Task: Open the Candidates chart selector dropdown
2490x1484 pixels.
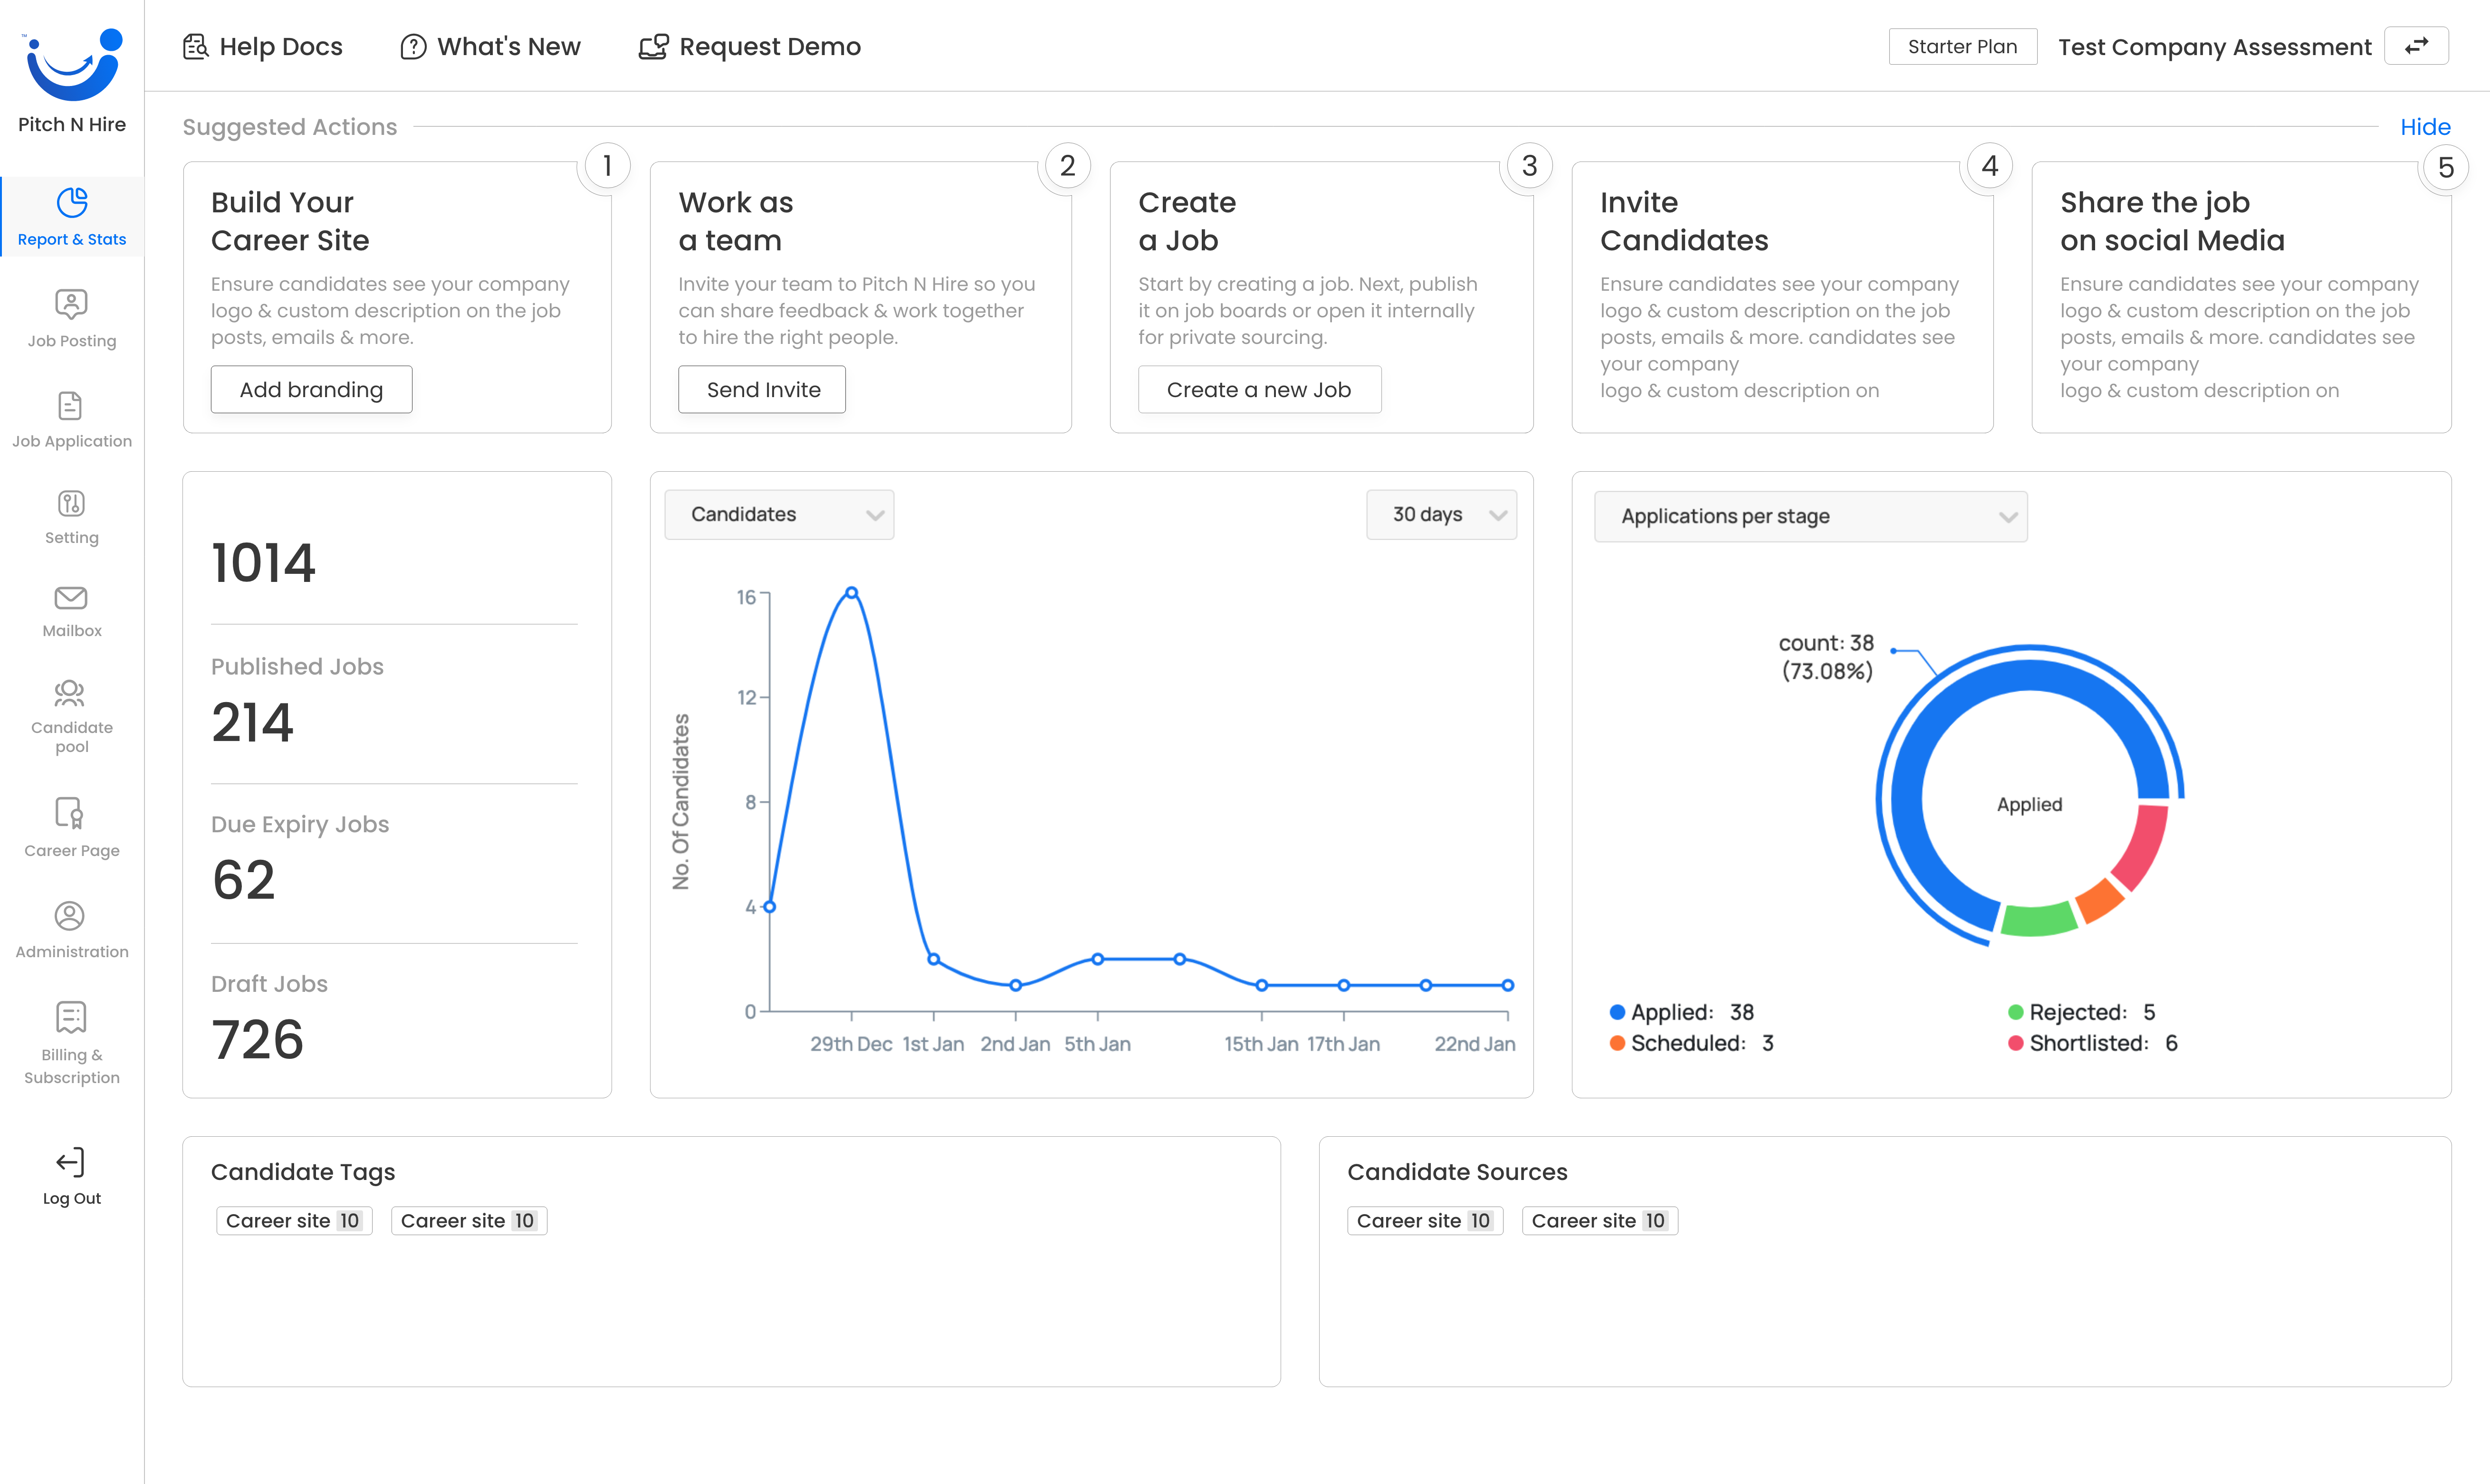Action: click(x=778, y=514)
